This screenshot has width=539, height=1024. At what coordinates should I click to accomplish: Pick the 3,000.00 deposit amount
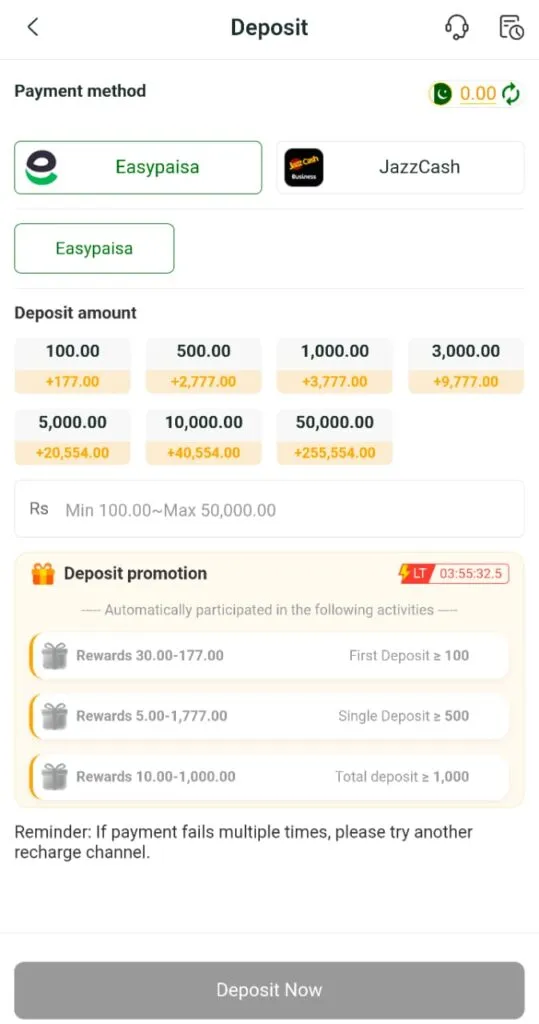466,366
